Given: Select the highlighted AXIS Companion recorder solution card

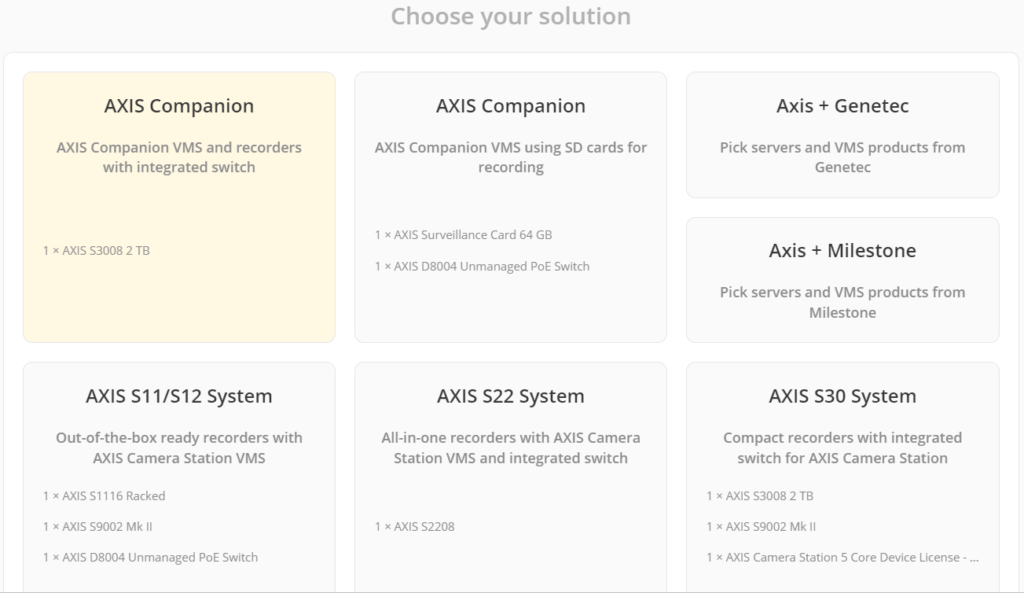Looking at the screenshot, I should click(179, 205).
